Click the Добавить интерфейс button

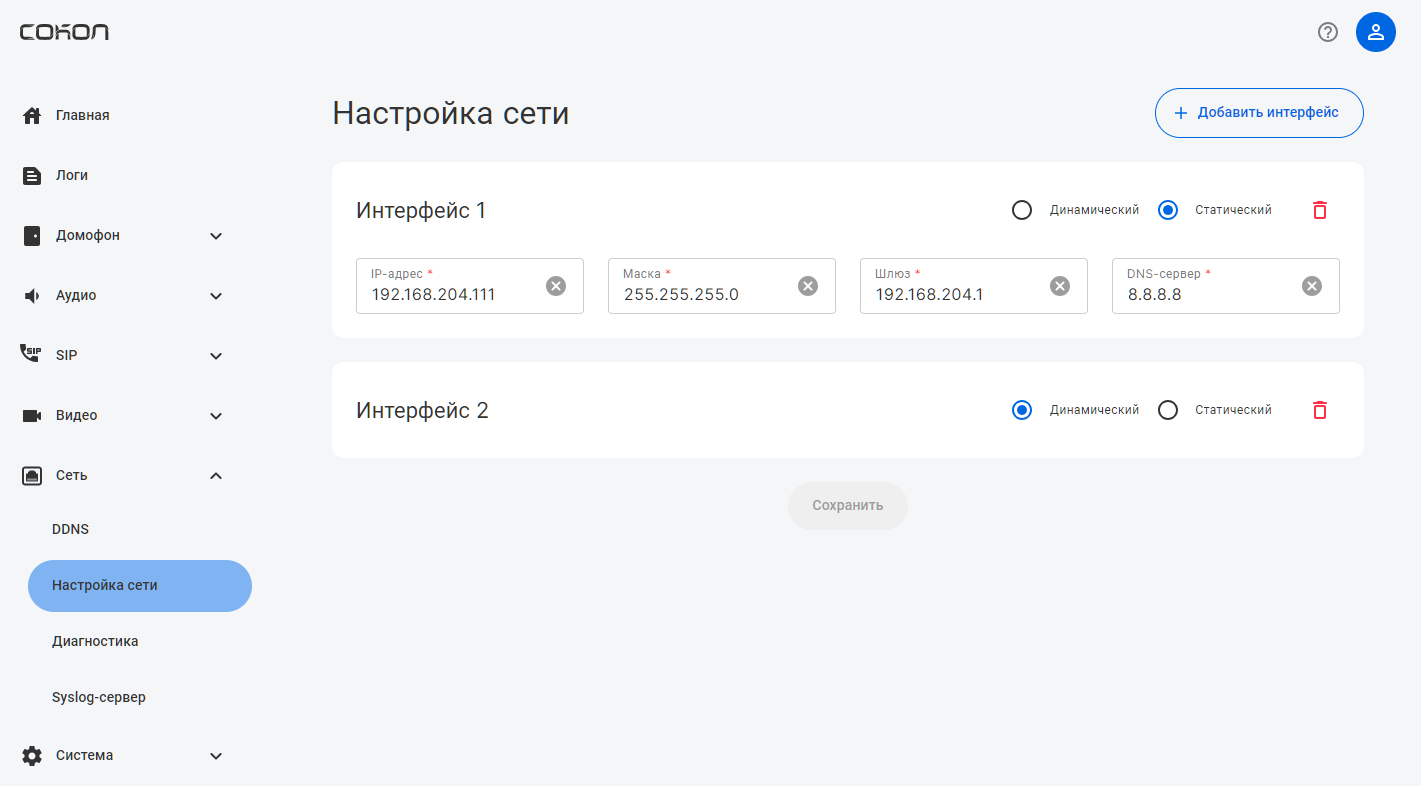(1258, 113)
